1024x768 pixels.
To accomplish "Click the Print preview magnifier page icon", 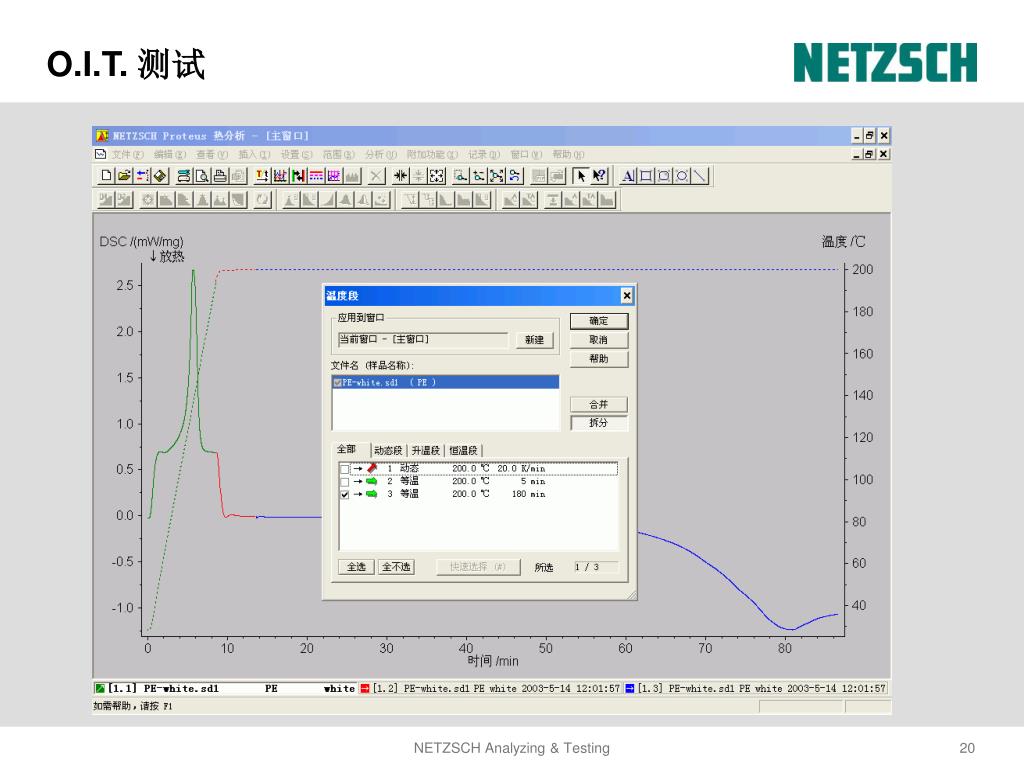I will pos(202,176).
